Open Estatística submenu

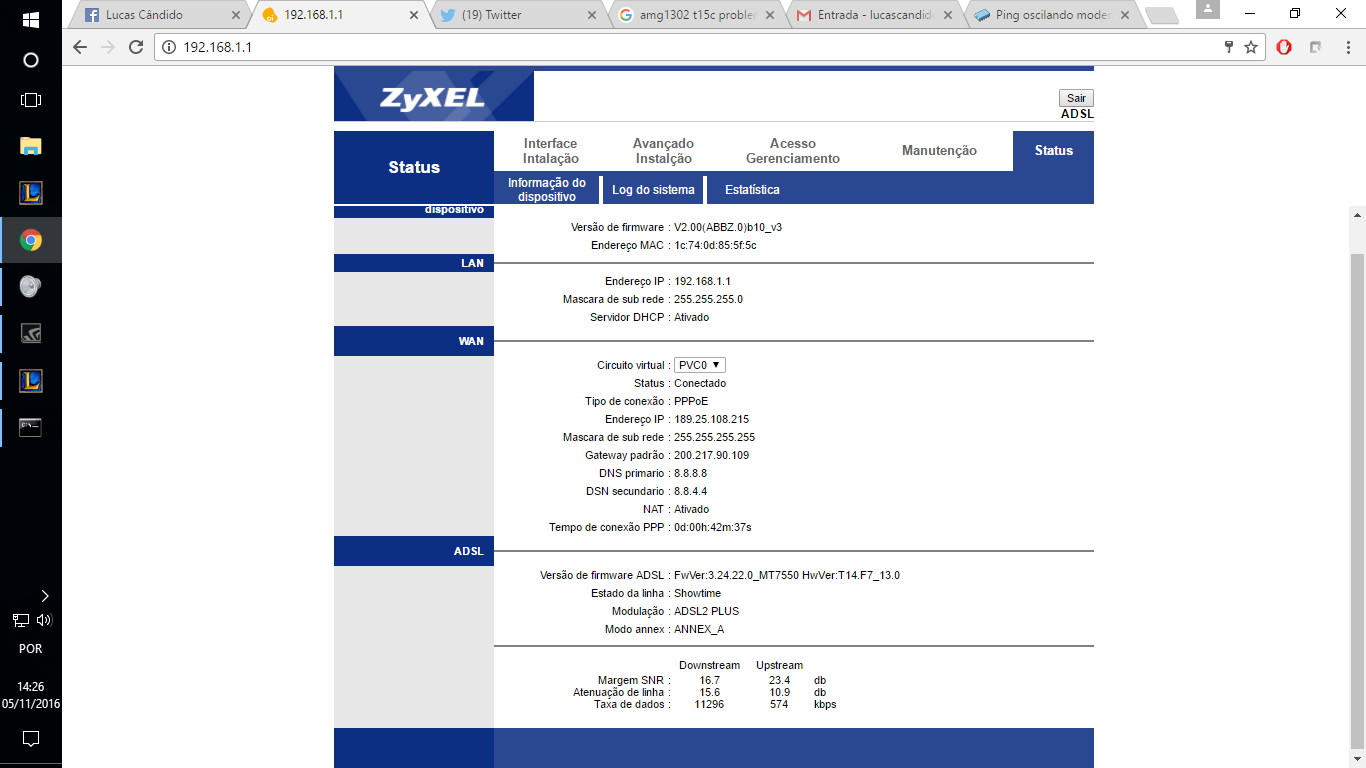point(752,189)
